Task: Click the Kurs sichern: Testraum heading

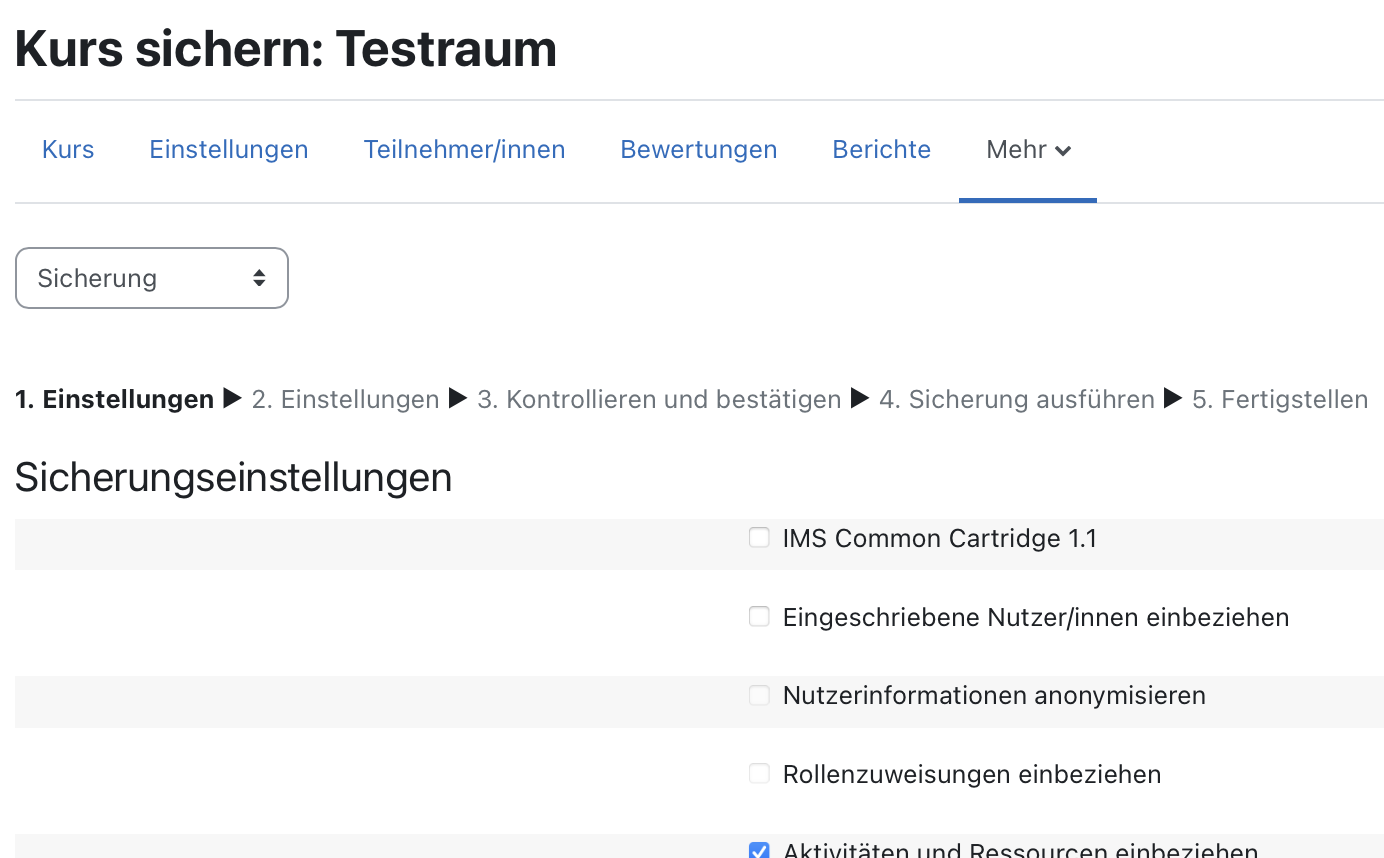Action: (286, 48)
